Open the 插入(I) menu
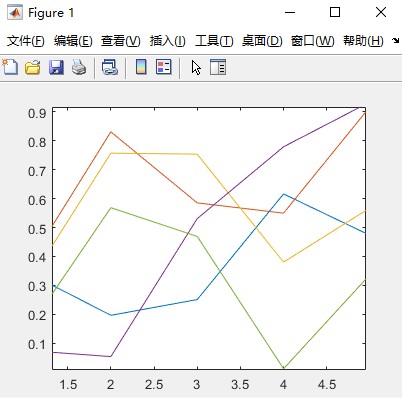 point(167,41)
